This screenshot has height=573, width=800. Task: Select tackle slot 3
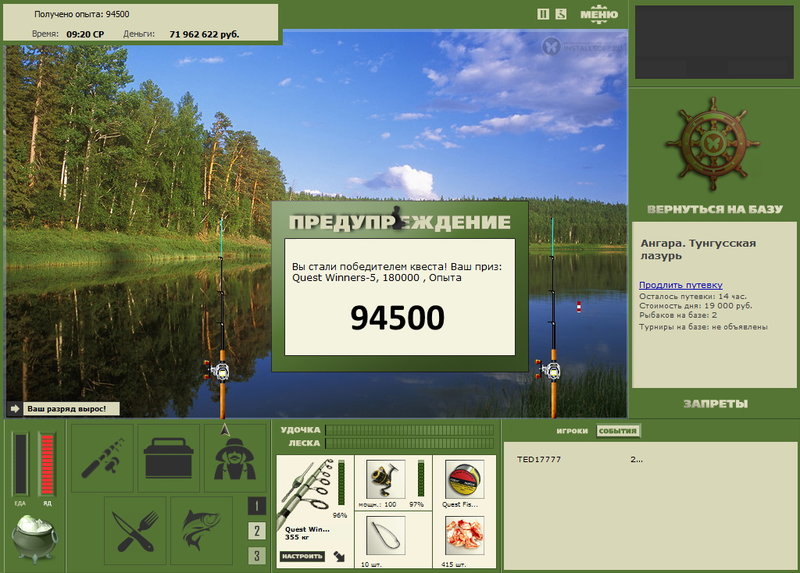[257, 555]
